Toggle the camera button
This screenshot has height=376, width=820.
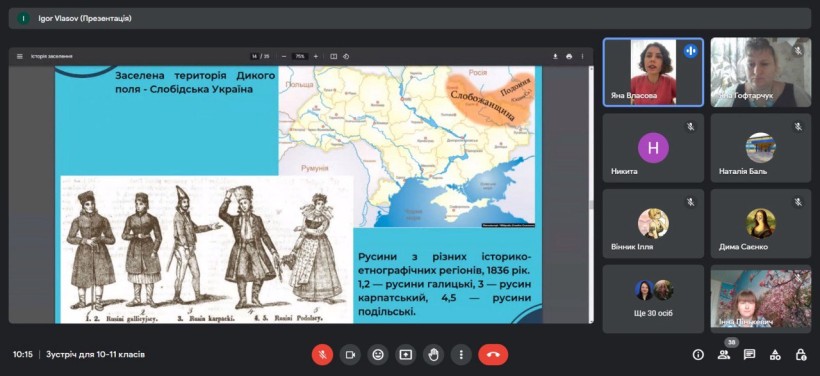pyautogui.click(x=350, y=355)
